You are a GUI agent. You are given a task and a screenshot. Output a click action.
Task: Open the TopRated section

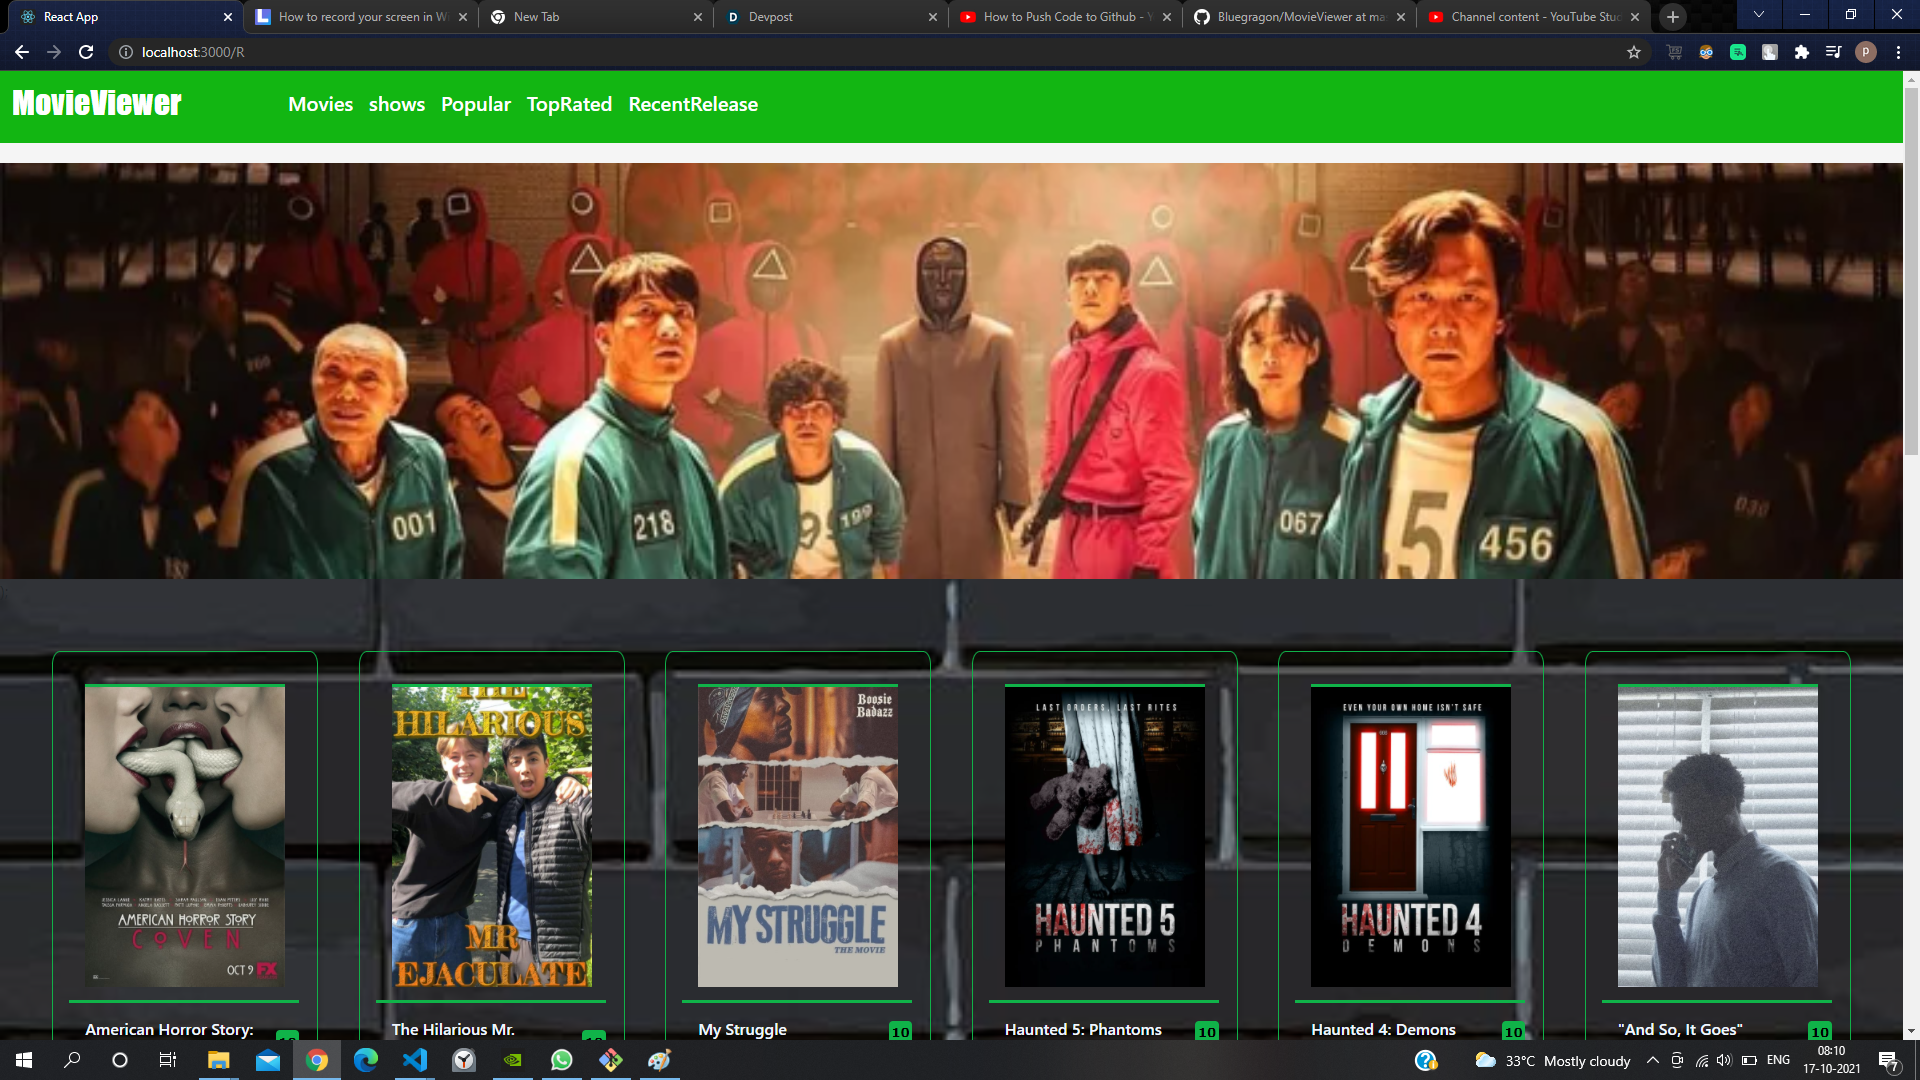tap(569, 104)
